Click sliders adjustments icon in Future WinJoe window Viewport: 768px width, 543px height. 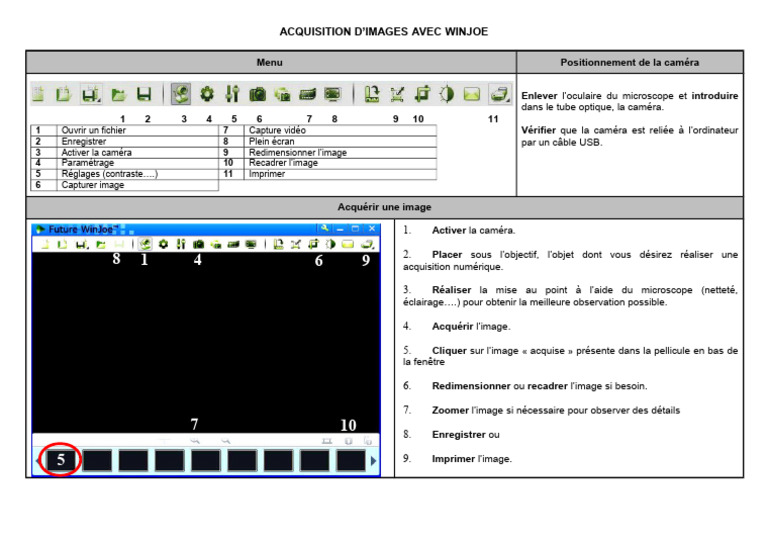point(181,244)
